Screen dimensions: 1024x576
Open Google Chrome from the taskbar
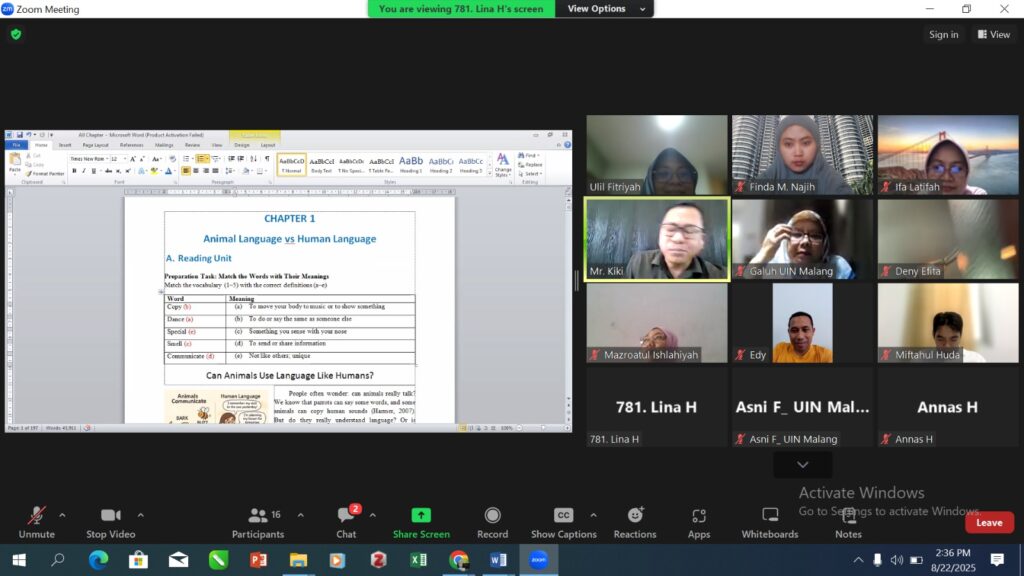pos(458,559)
